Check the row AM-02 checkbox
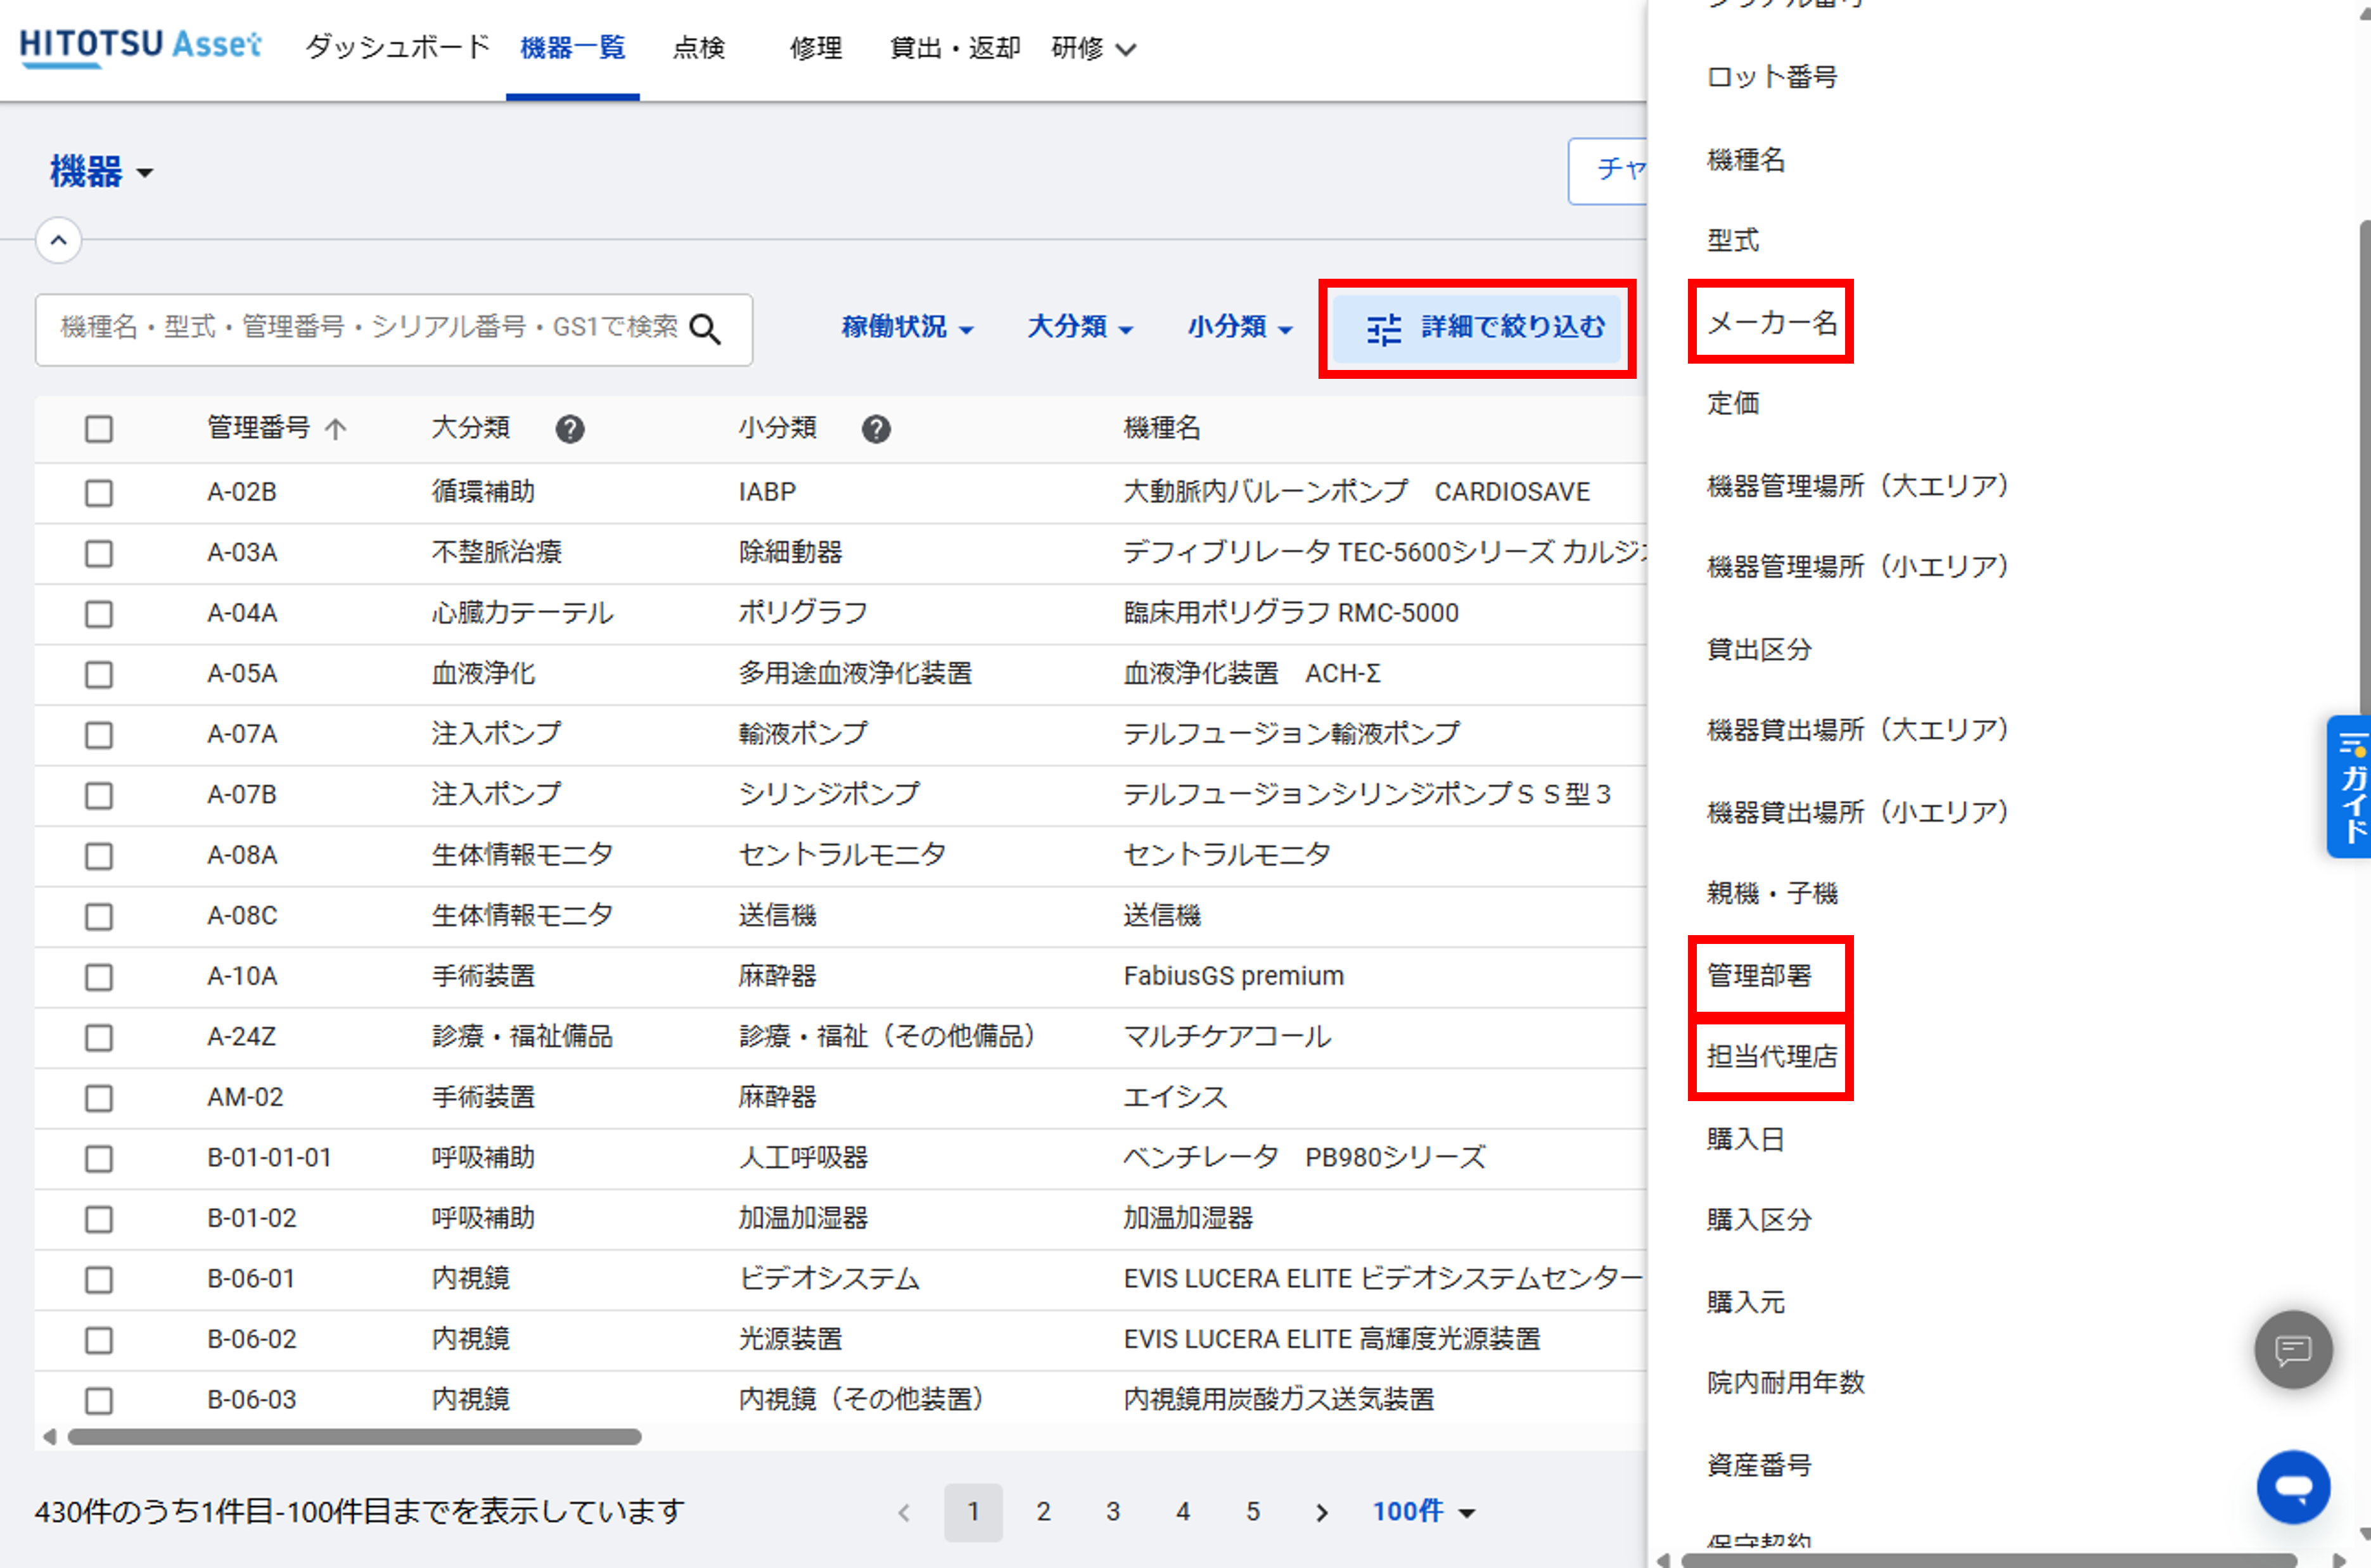 [x=99, y=1098]
